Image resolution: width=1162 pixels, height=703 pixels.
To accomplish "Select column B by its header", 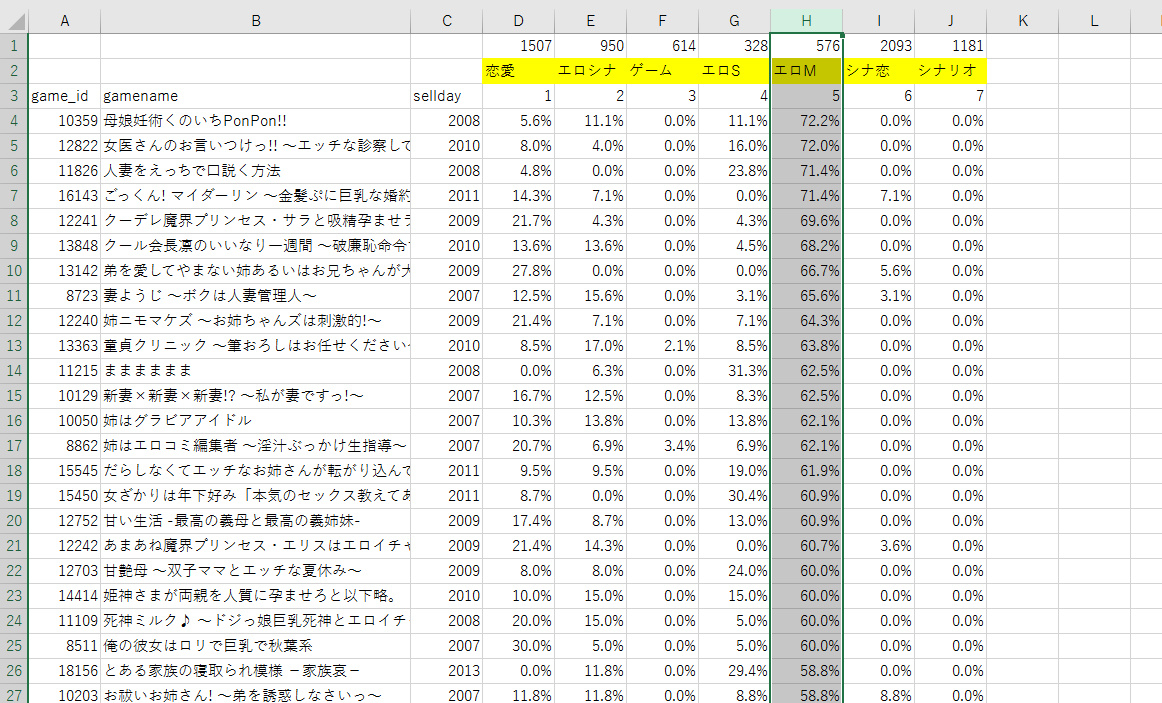I will (x=256, y=20).
